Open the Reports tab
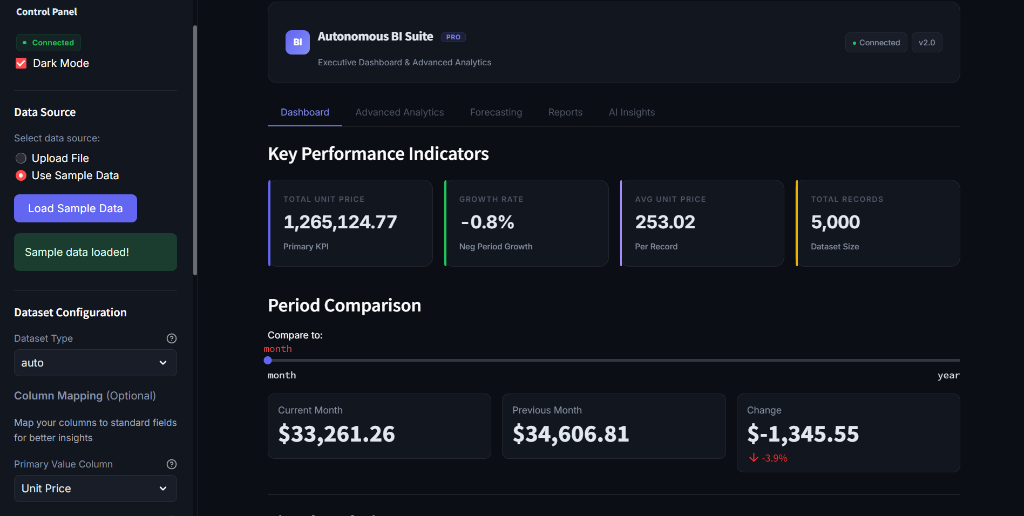The image size is (1024, 516). click(565, 112)
